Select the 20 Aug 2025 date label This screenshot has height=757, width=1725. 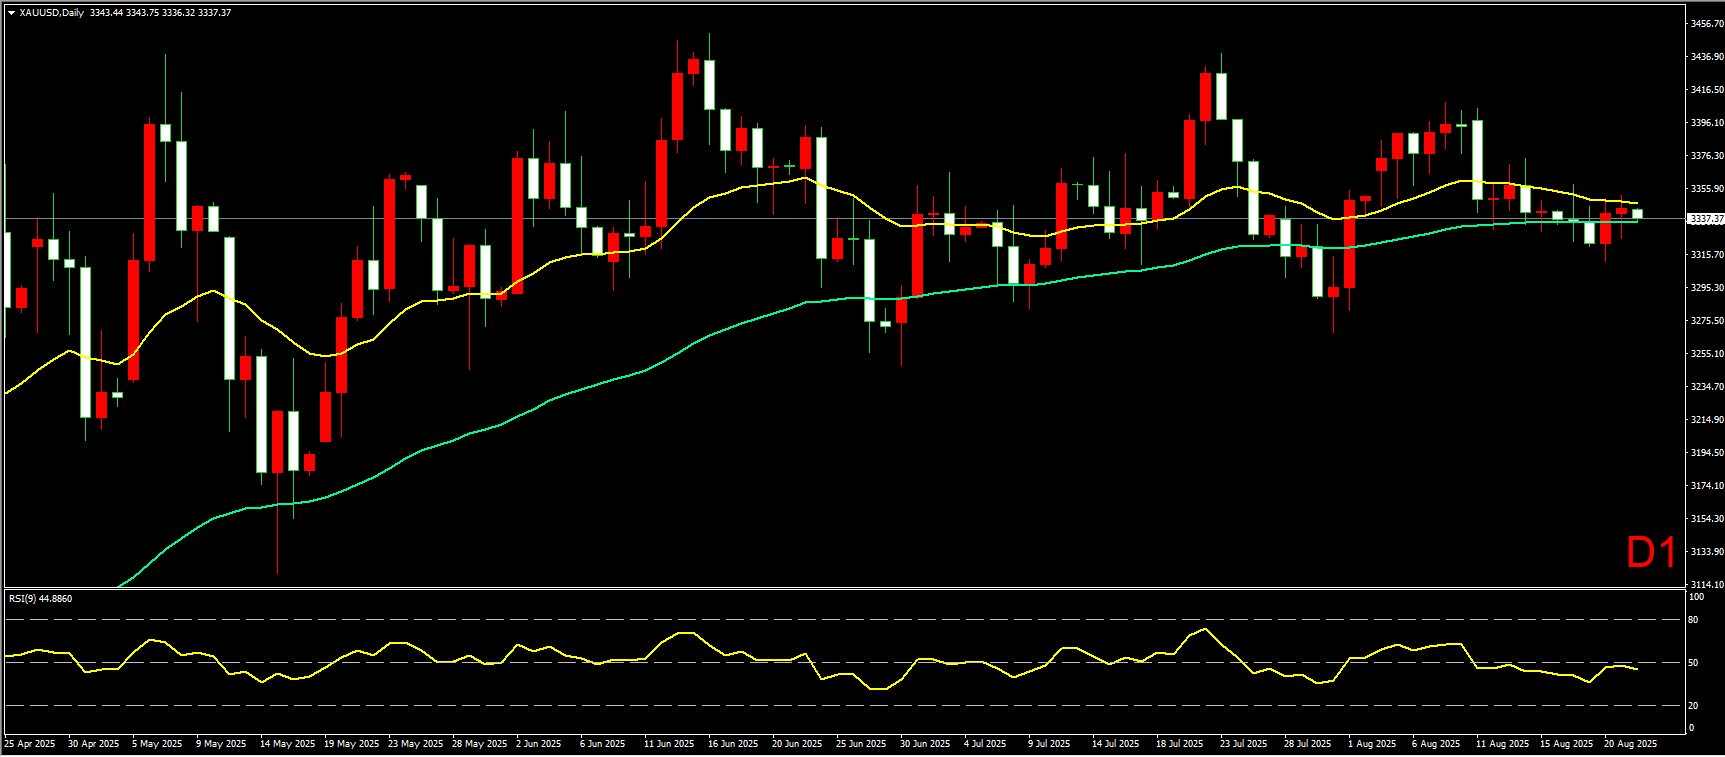click(1630, 743)
